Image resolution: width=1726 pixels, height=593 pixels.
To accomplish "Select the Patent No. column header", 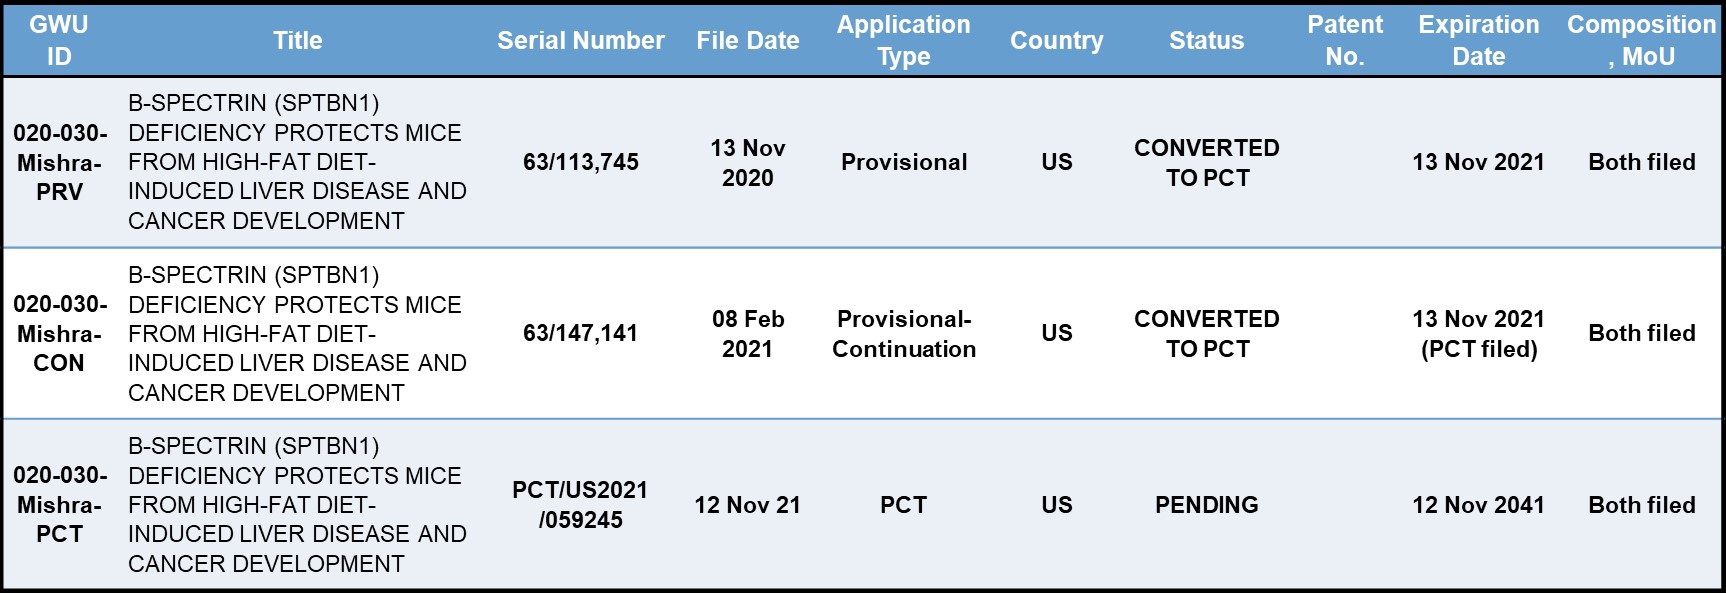I will click(1344, 40).
